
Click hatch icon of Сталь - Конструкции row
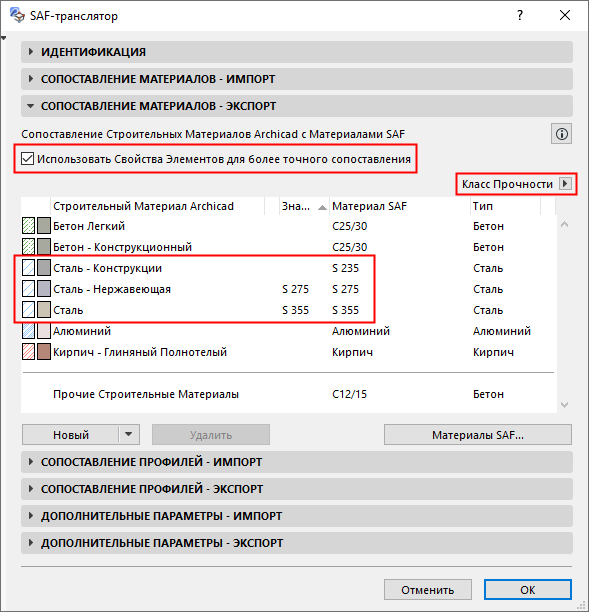[28, 268]
